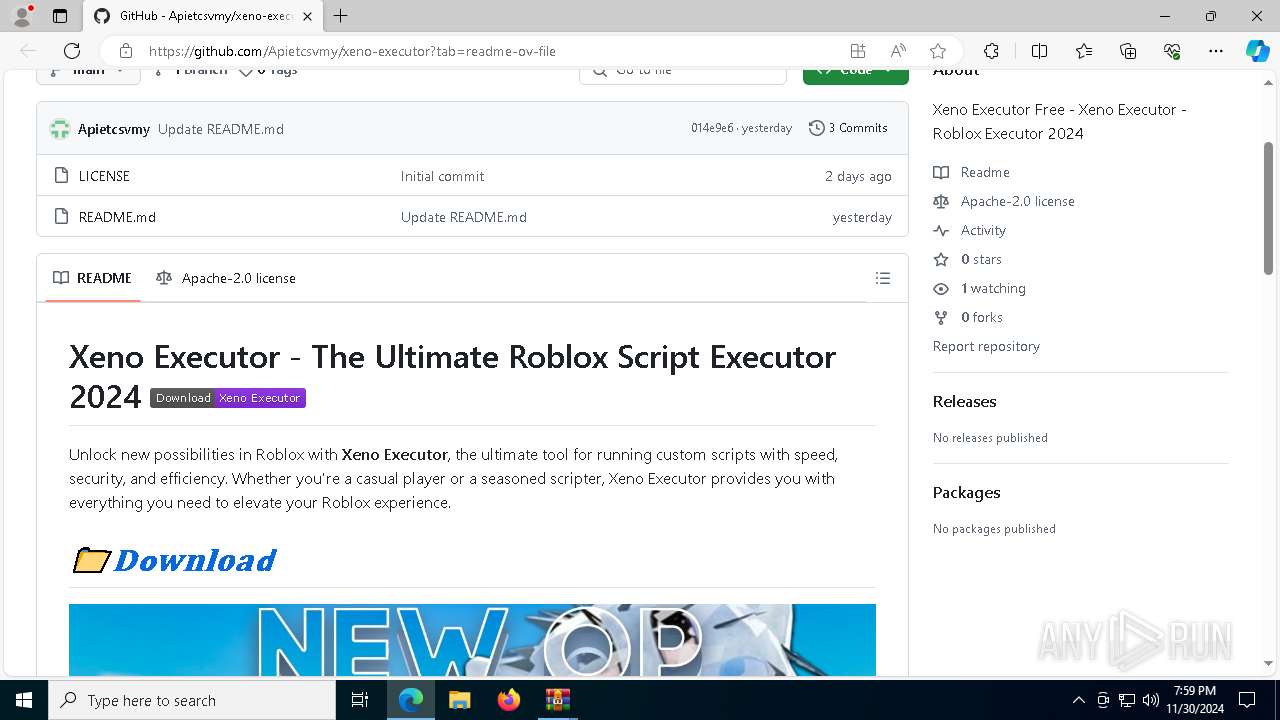
Task: Toggle the split screen icon
Action: 1039,51
